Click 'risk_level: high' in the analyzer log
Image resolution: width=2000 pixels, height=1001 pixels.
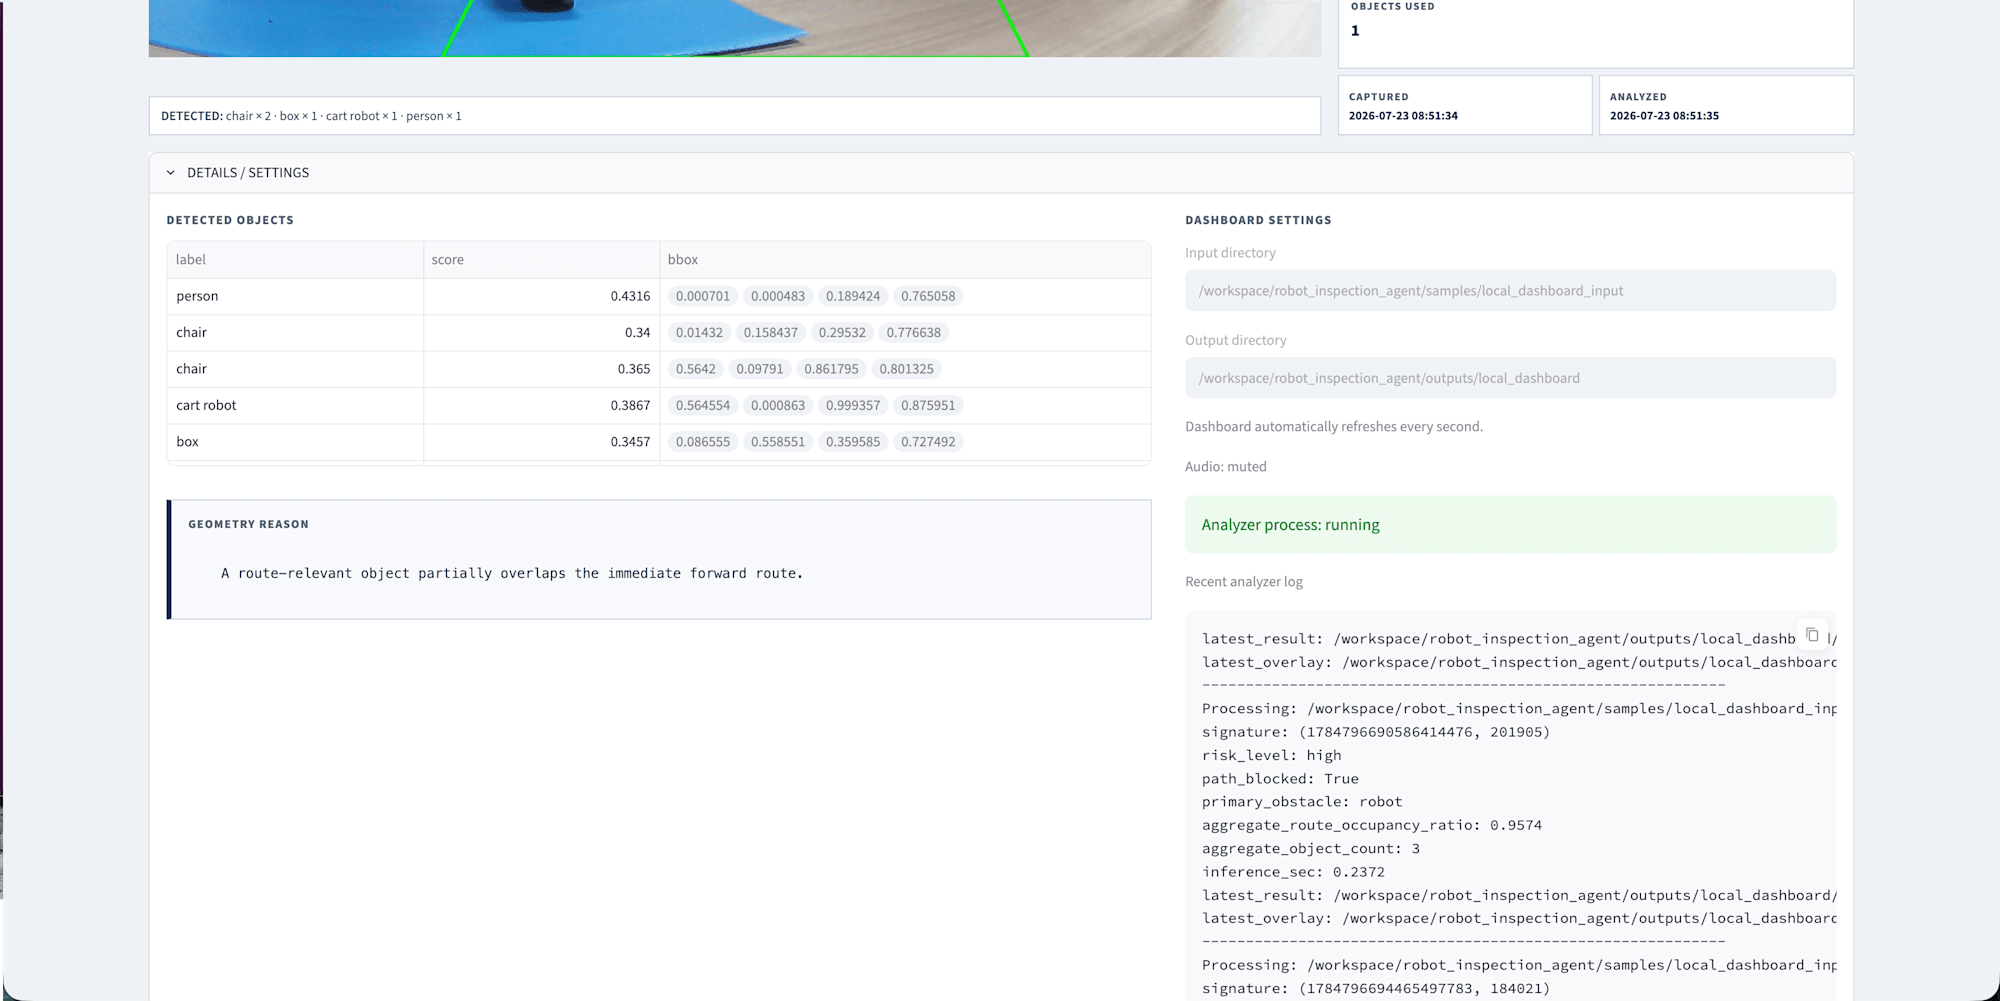(x=1272, y=756)
